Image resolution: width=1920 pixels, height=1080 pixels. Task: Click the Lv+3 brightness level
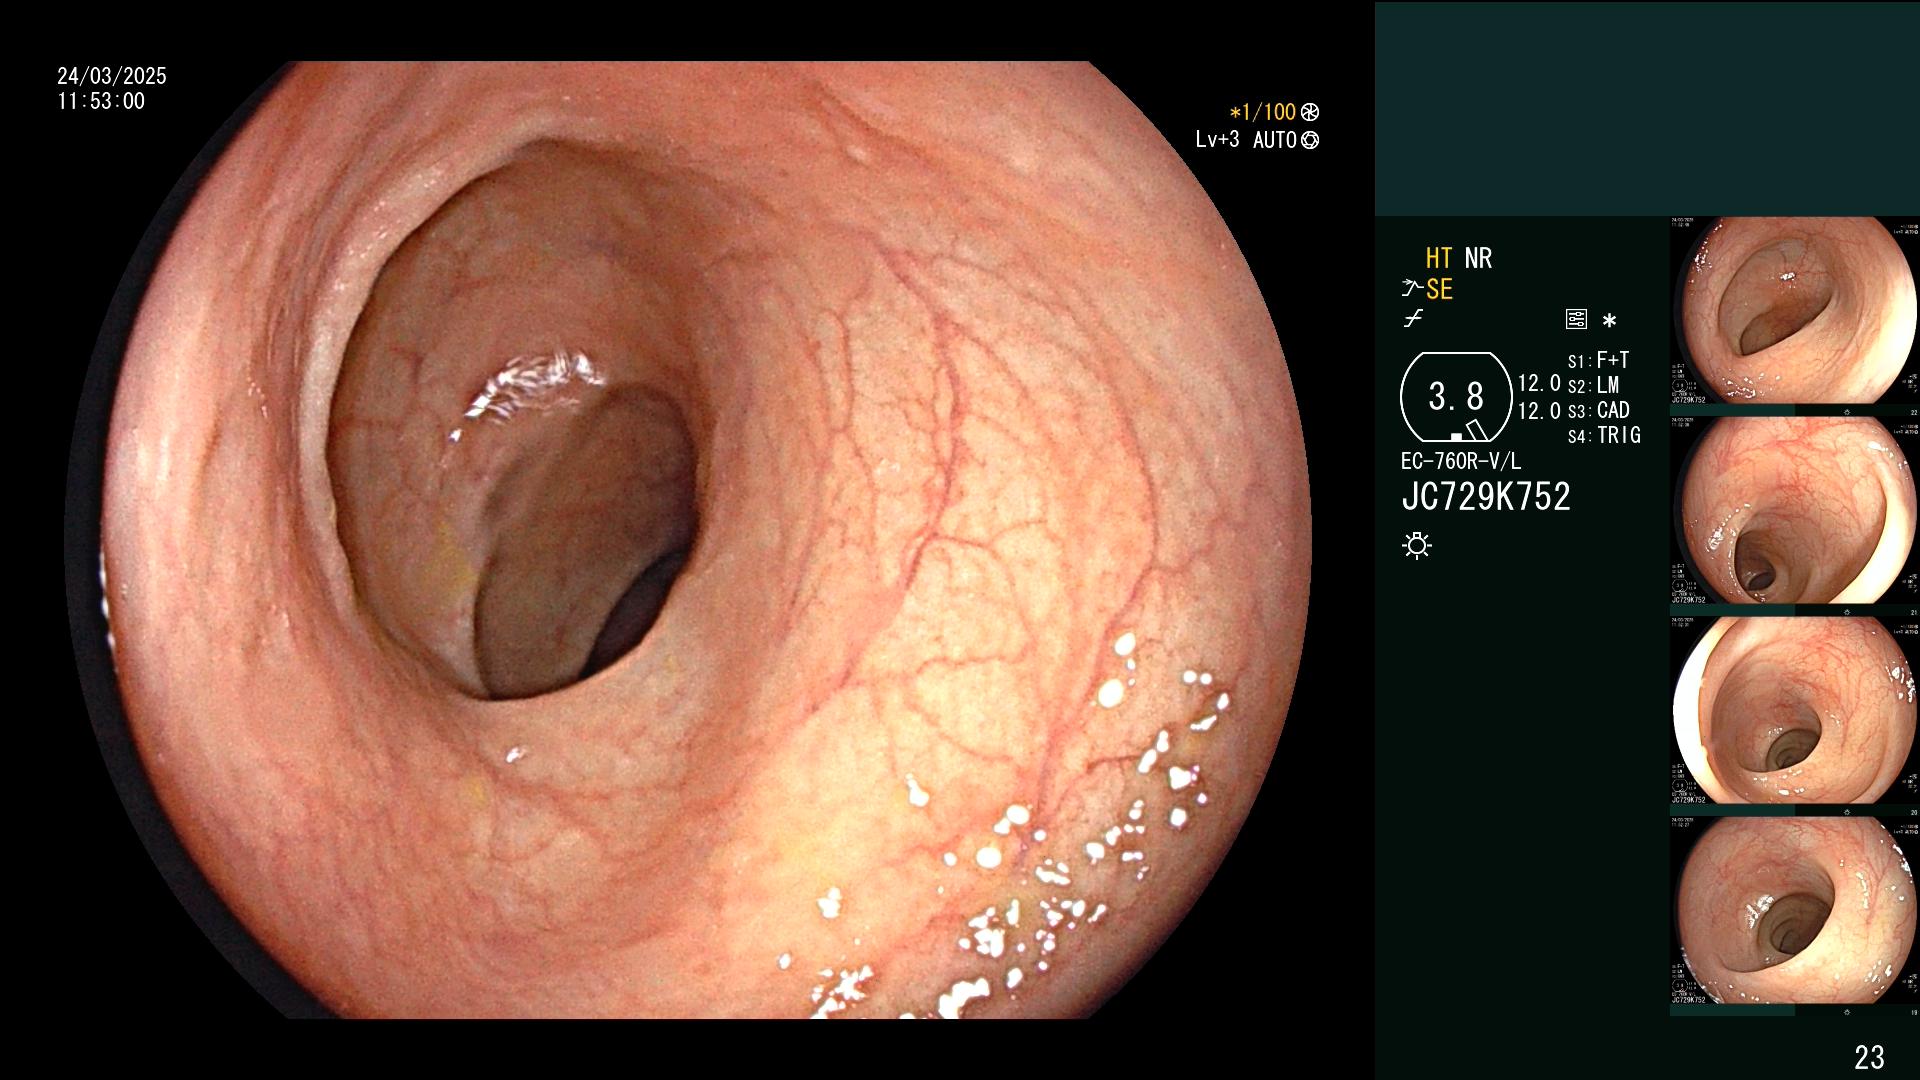(x=1217, y=140)
